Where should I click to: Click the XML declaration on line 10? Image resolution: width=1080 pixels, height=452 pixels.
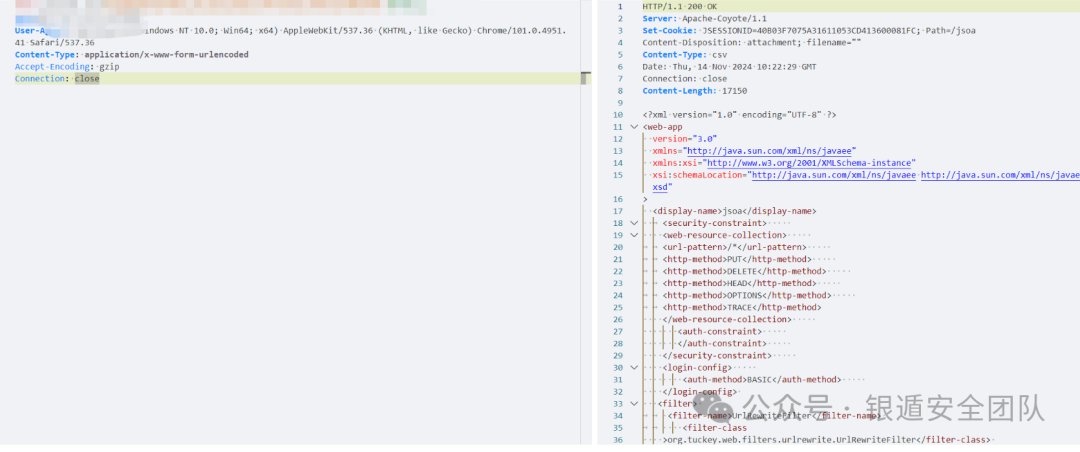pos(741,115)
